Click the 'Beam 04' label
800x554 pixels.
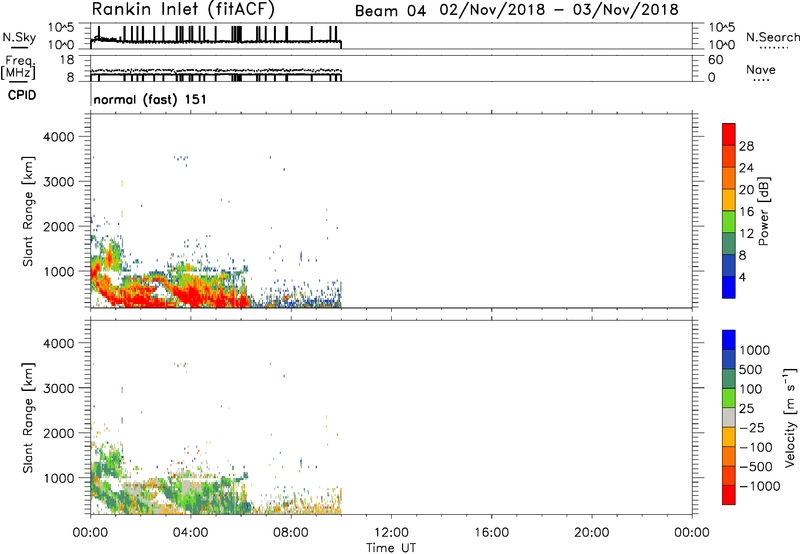tap(390, 11)
